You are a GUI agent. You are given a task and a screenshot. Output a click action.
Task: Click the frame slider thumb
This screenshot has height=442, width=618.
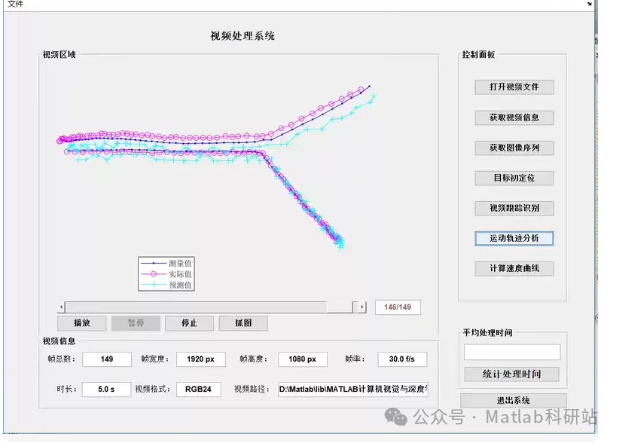[x=339, y=307]
